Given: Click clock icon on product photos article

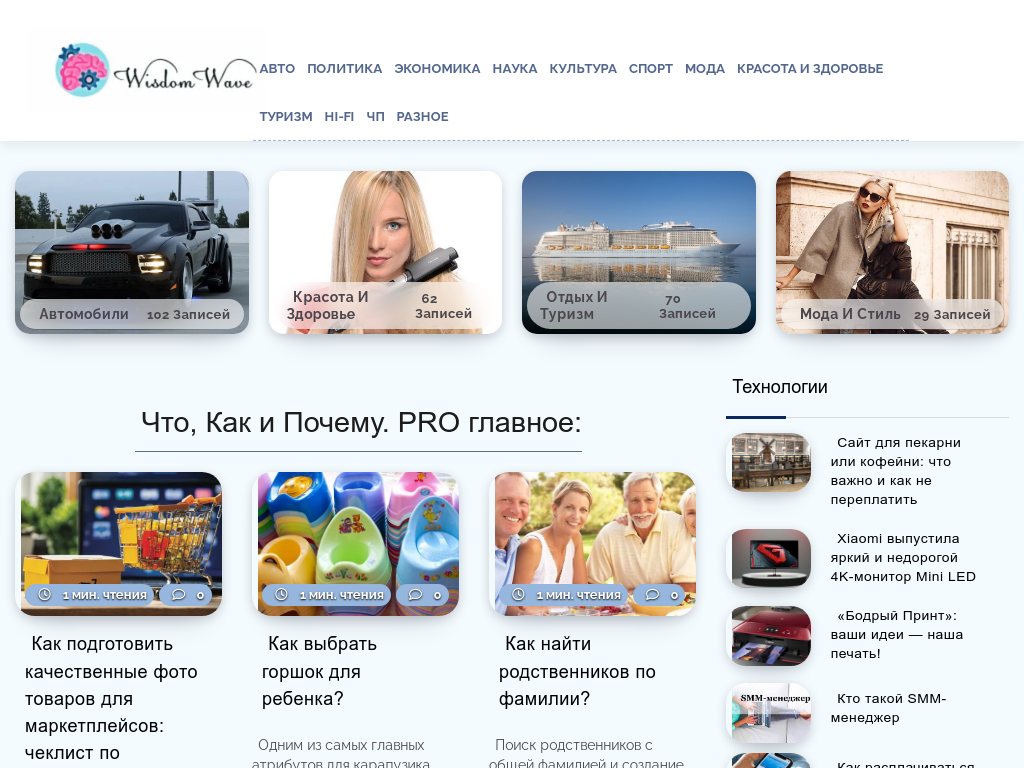Looking at the screenshot, I should pyautogui.click(x=44, y=594).
